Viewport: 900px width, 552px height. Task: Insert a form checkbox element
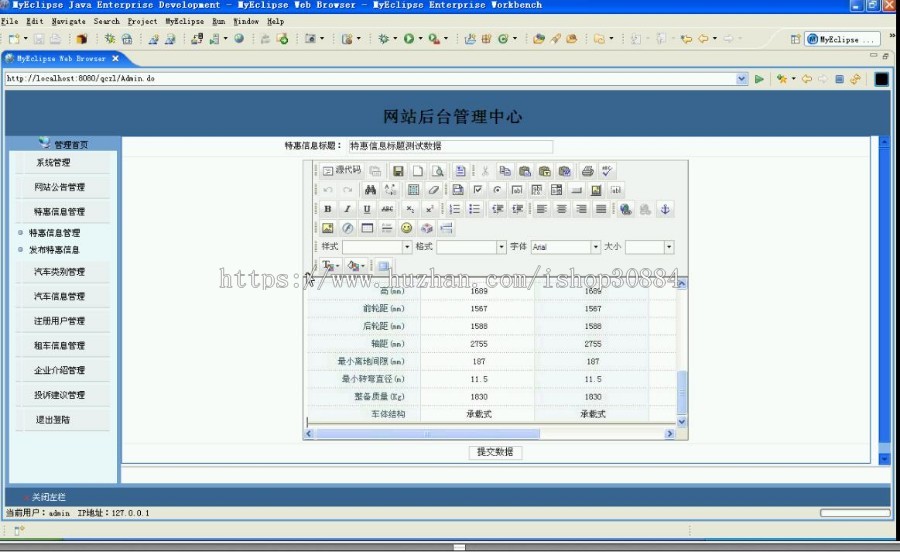(478, 190)
